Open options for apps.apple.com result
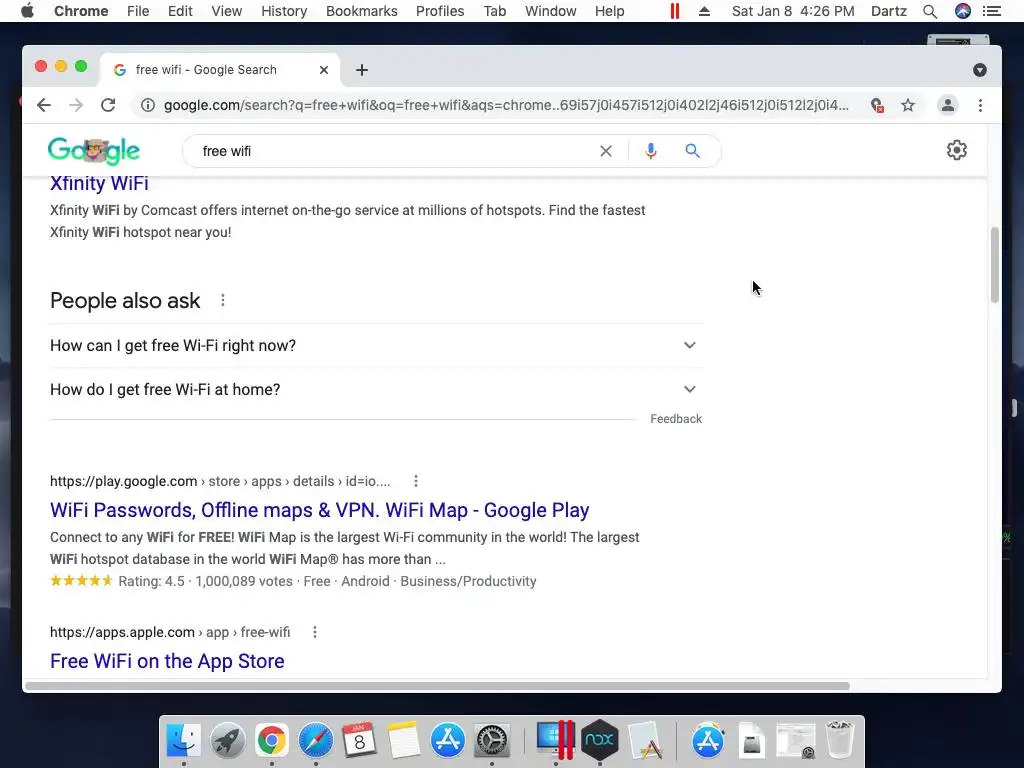This screenshot has height=768, width=1024. point(315,632)
